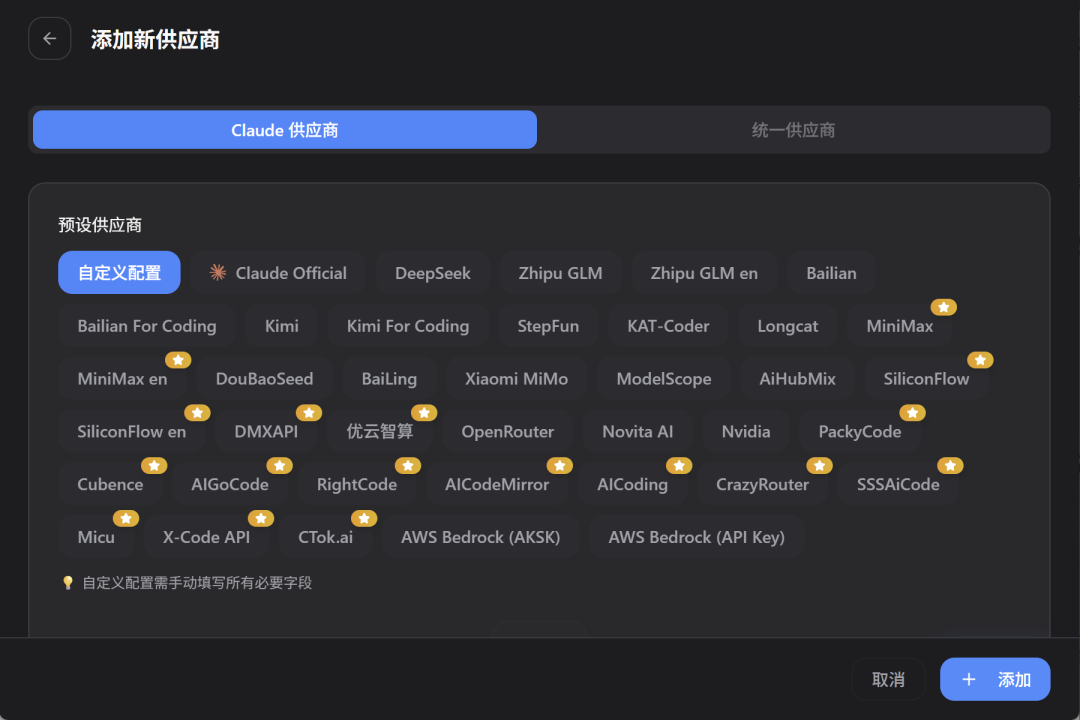Click the plus icon on the 添加 button
Screen dimensions: 1080x720
(x=968, y=679)
